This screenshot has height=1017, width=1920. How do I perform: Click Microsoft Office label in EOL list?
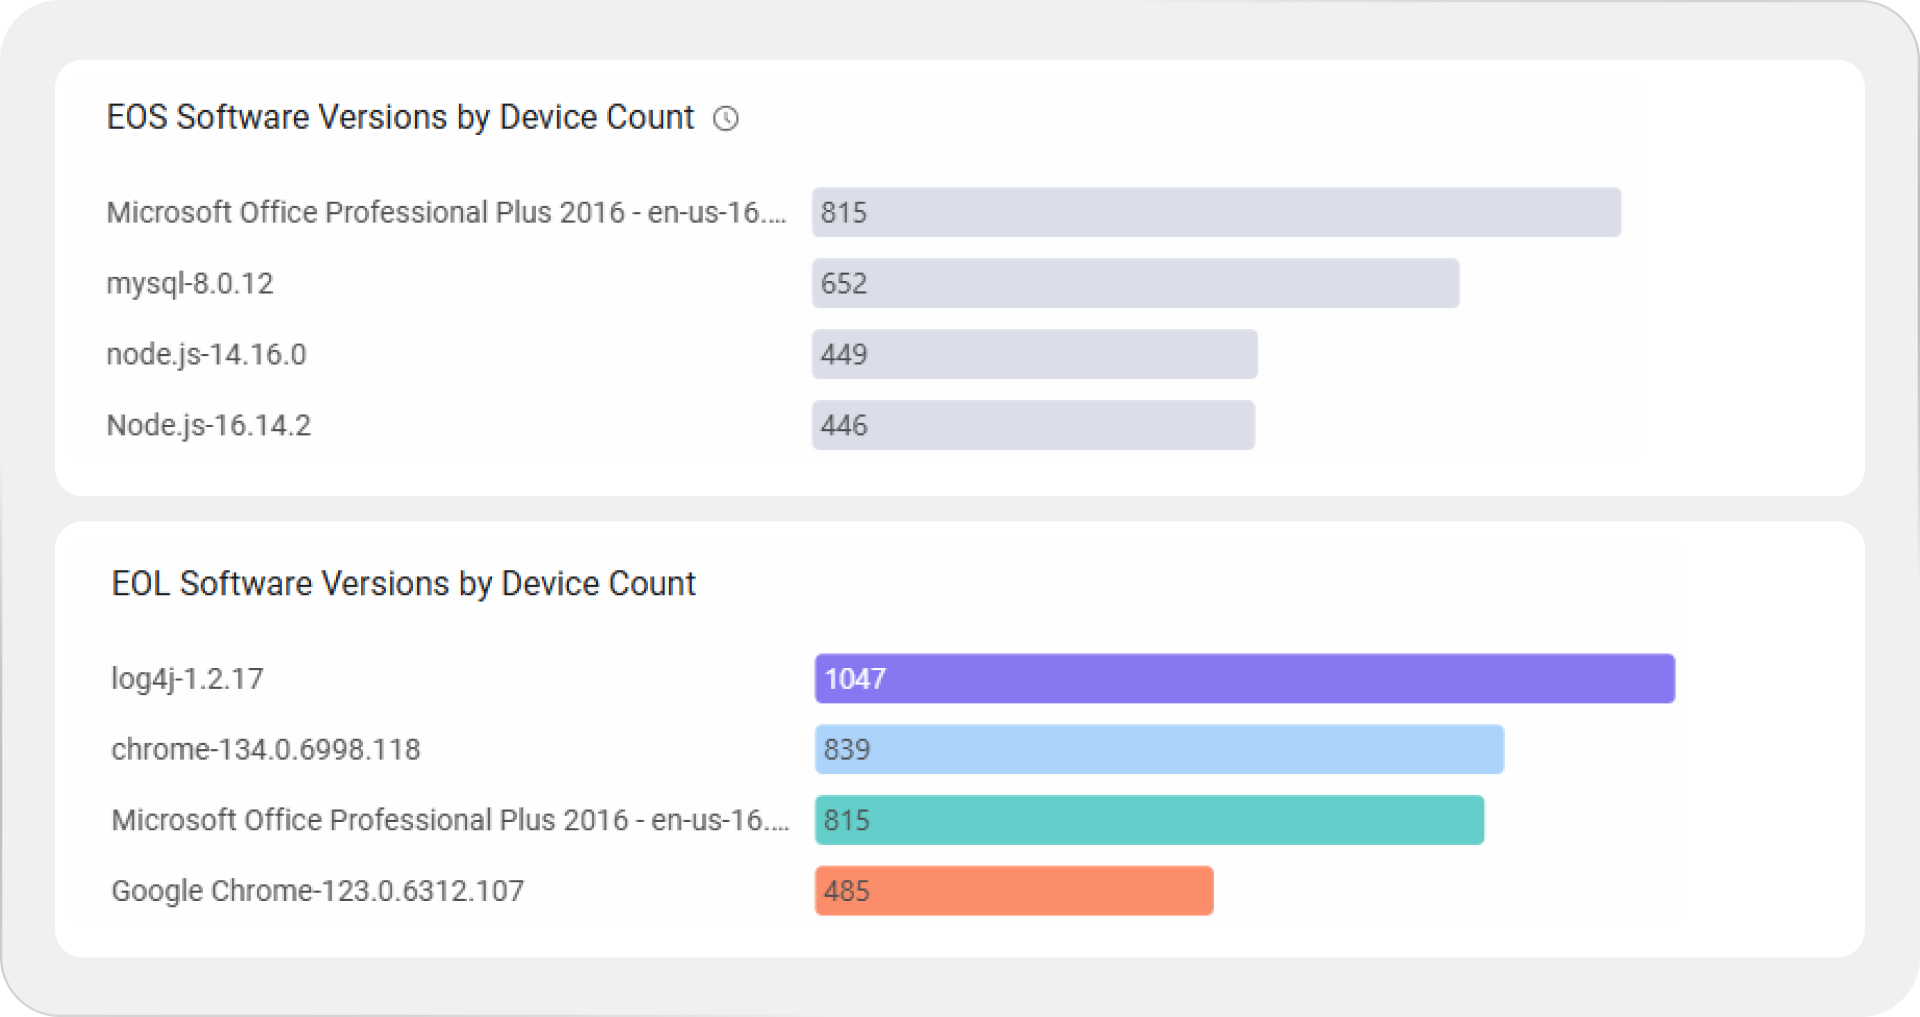pos(450,820)
